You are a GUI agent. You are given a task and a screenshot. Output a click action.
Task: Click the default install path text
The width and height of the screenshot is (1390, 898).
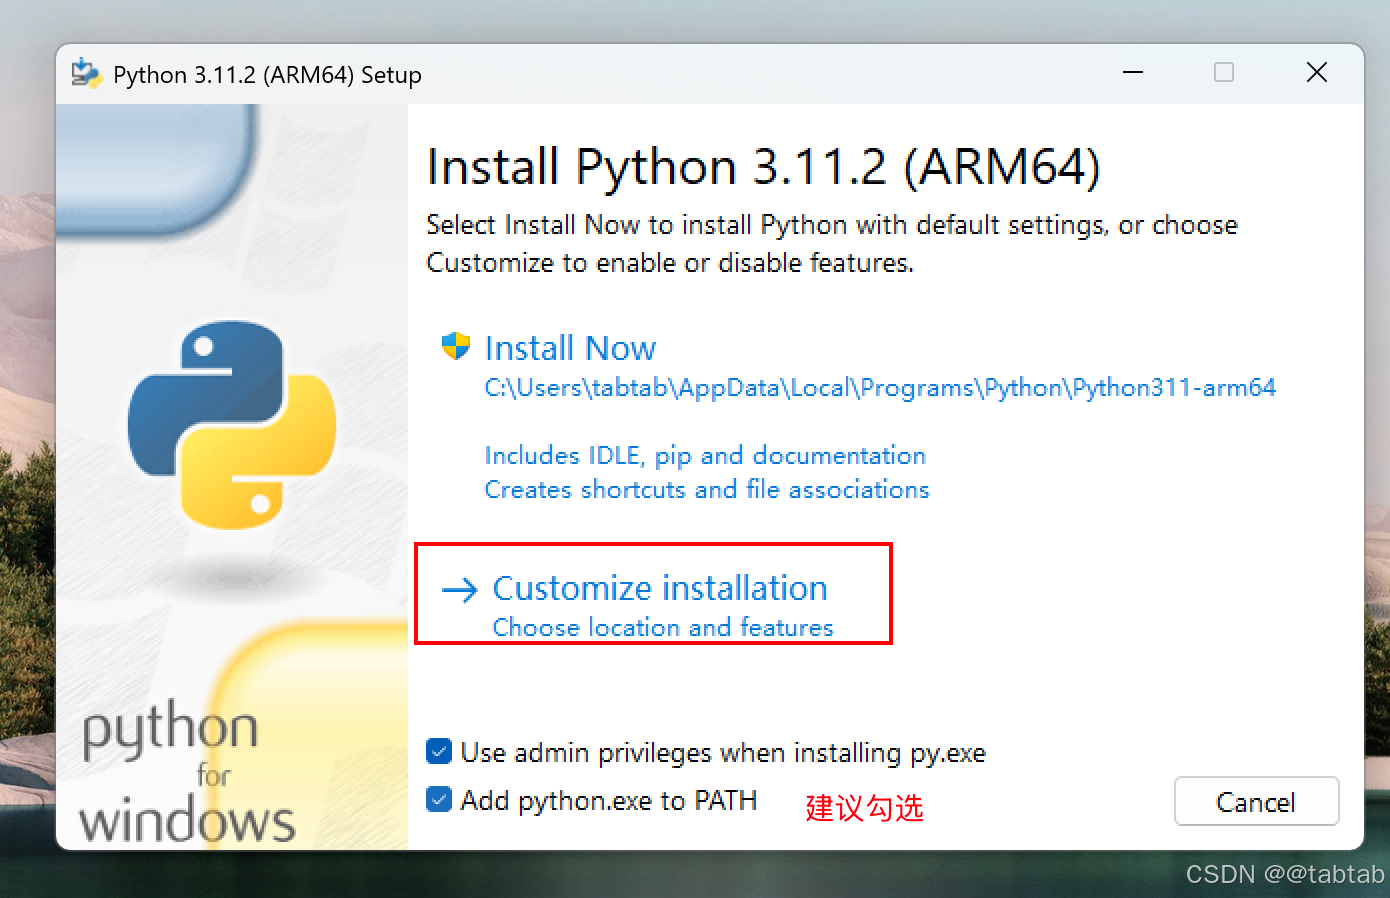[x=880, y=388]
